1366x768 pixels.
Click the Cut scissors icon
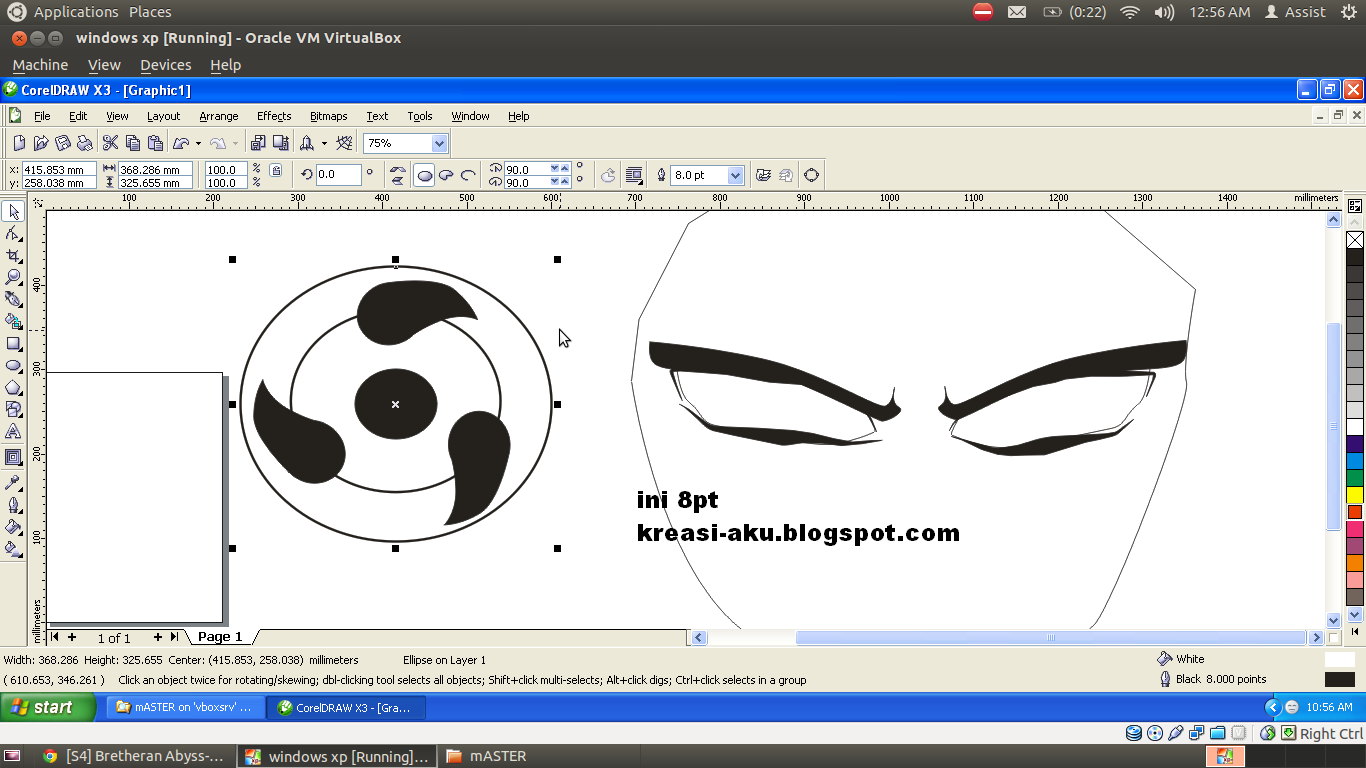[111, 143]
